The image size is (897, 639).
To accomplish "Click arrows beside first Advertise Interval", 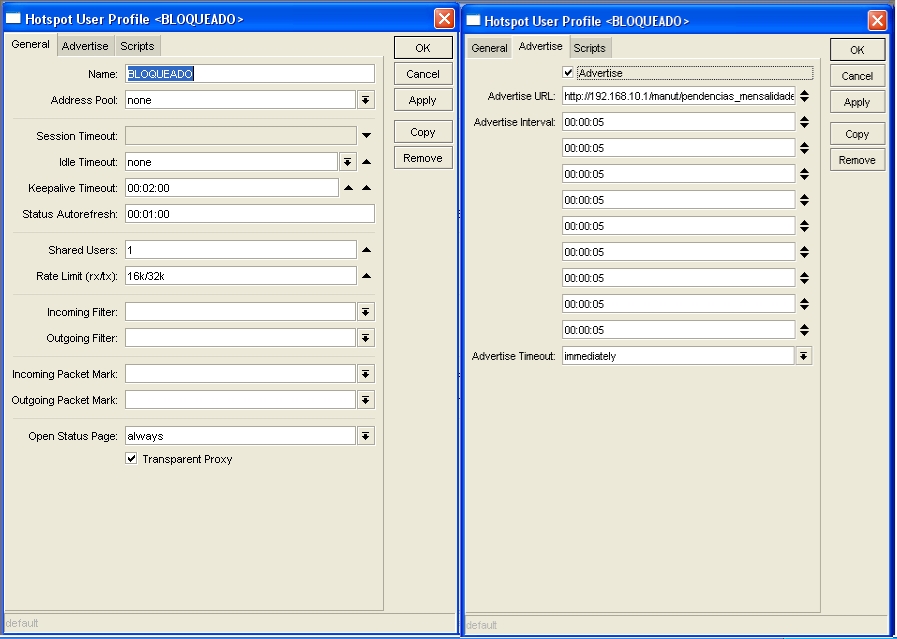I will tap(804, 122).
